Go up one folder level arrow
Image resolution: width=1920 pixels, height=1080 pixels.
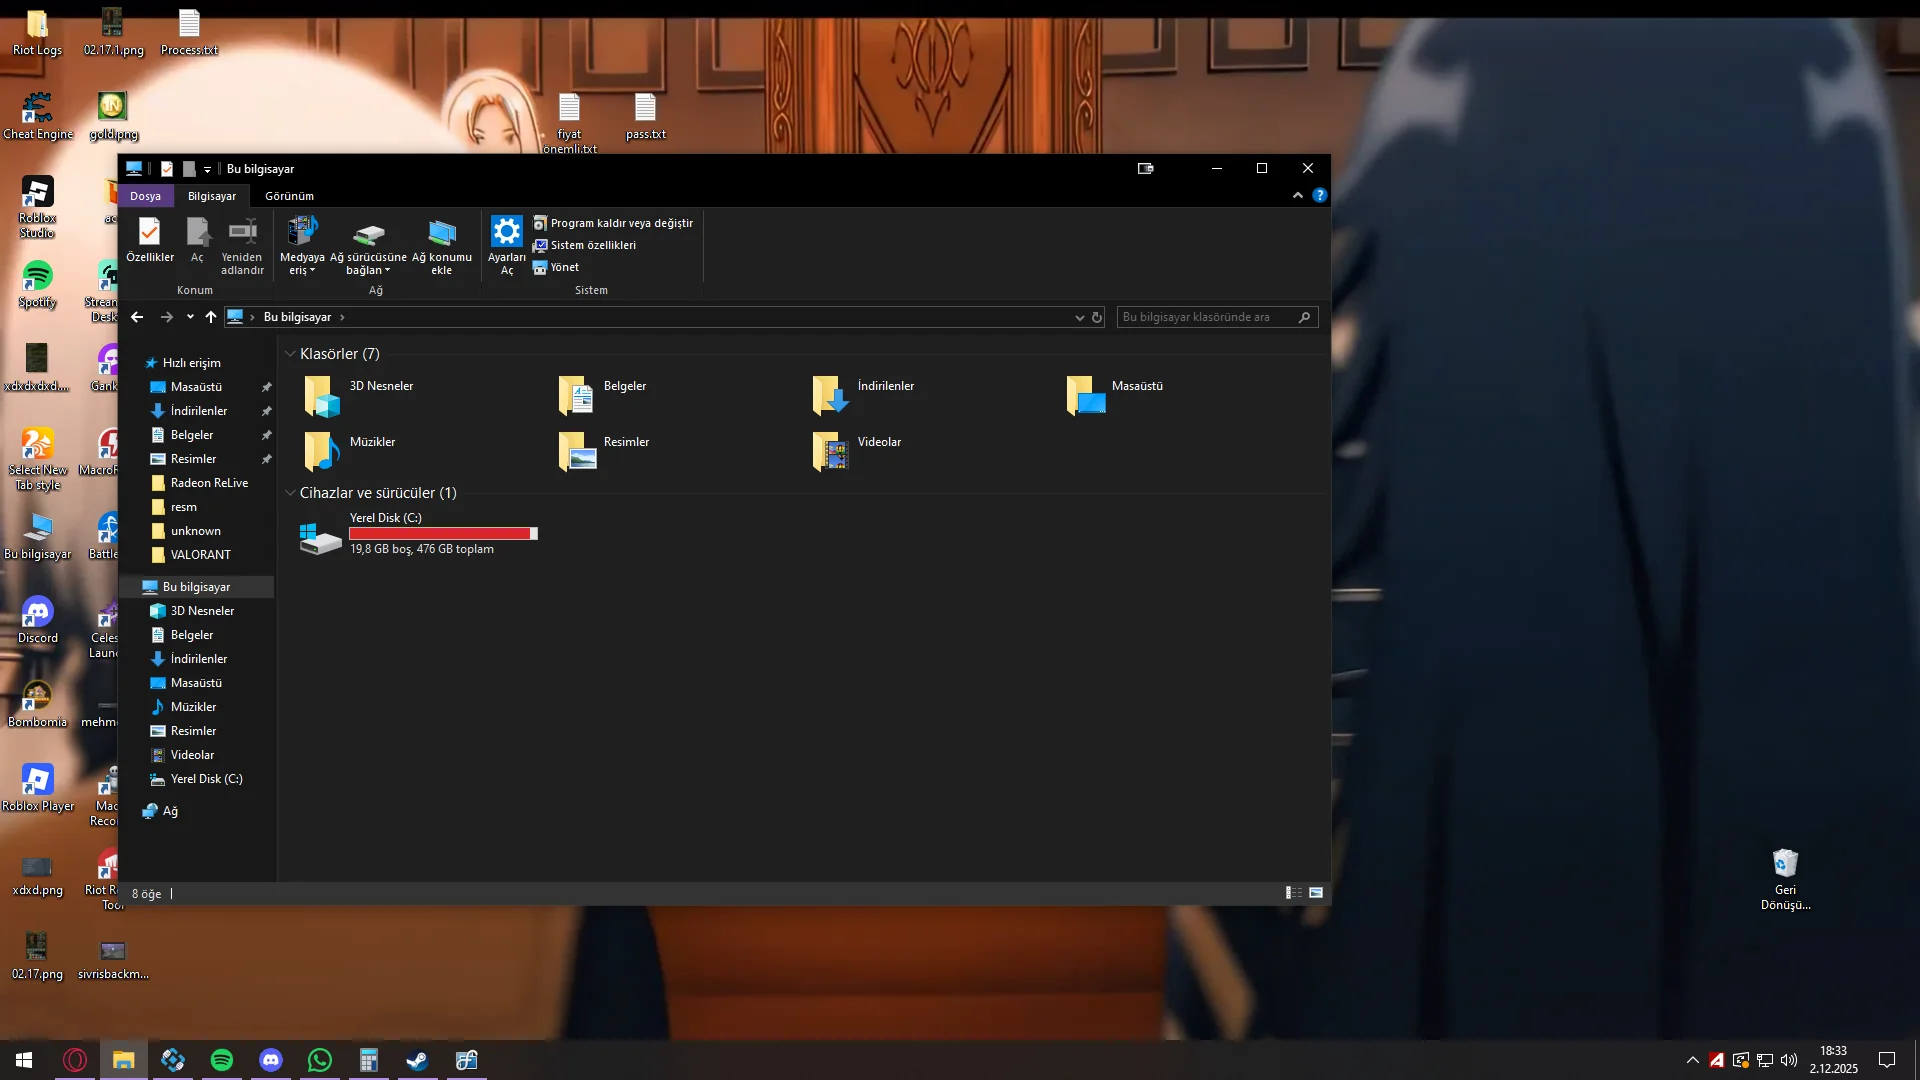pos(211,317)
